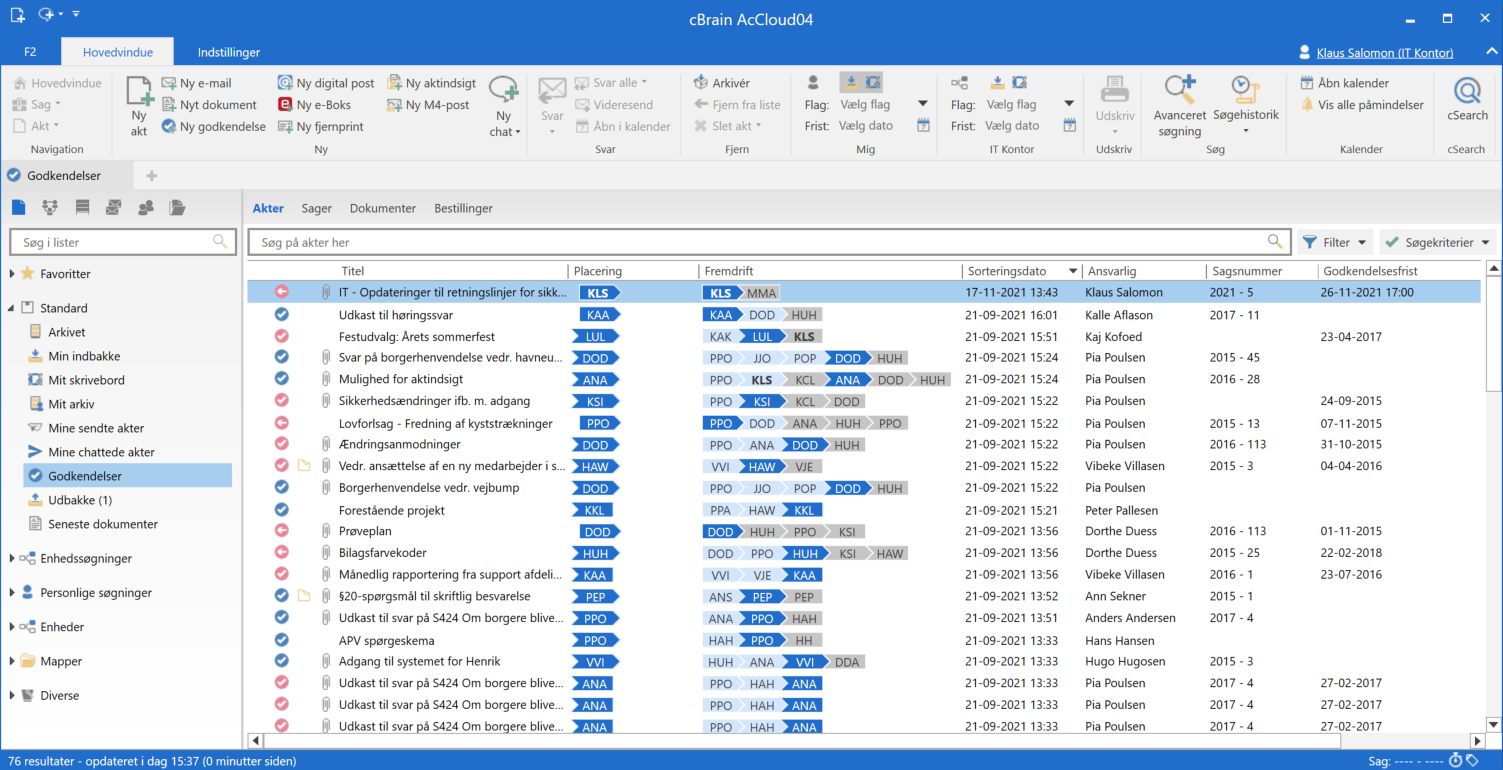Toggle the desk icon in IT Kontor group
1503x770 pixels.
point(1019,82)
